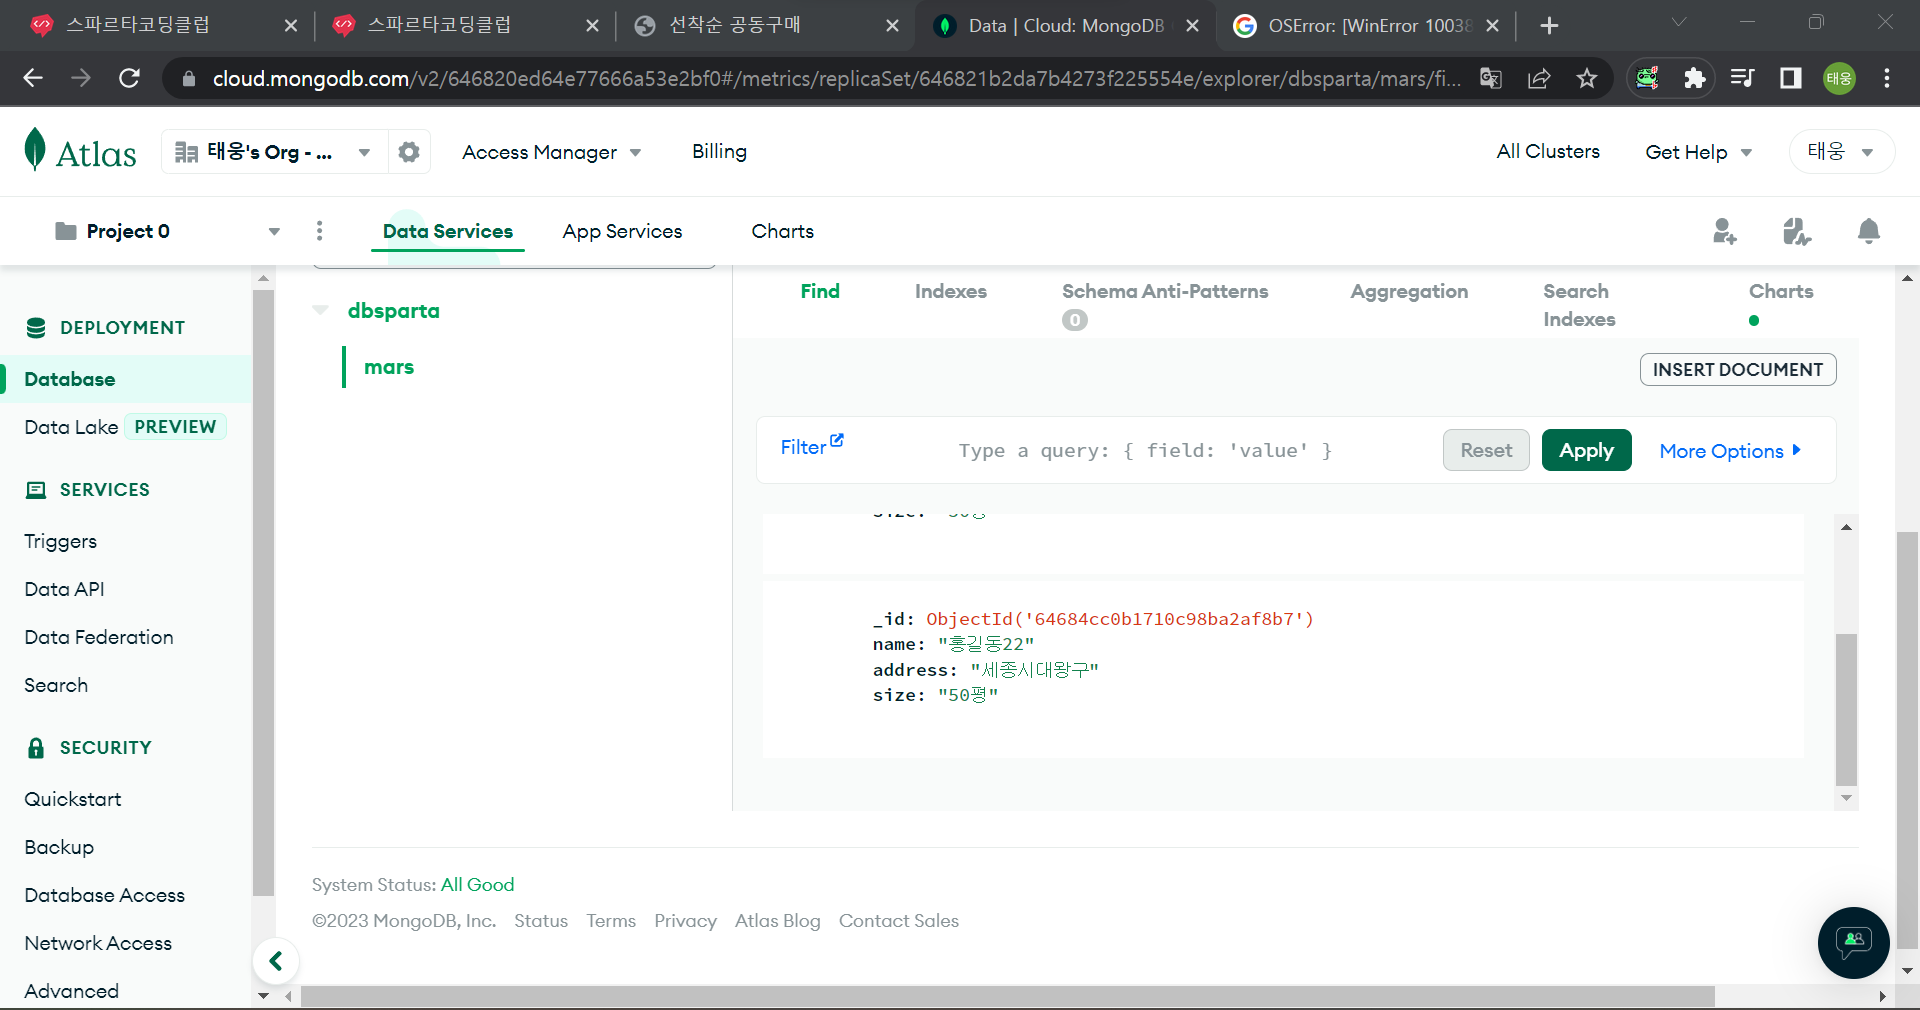
Task: Open project options three-dot menu
Action: 320,231
